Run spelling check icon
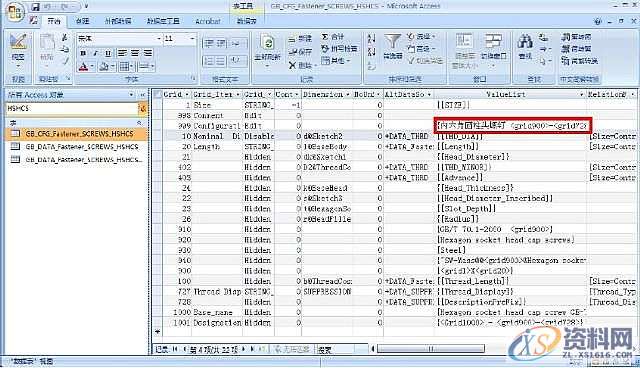This screenshot has width=640, height=368. pyautogui.click(x=325, y=49)
